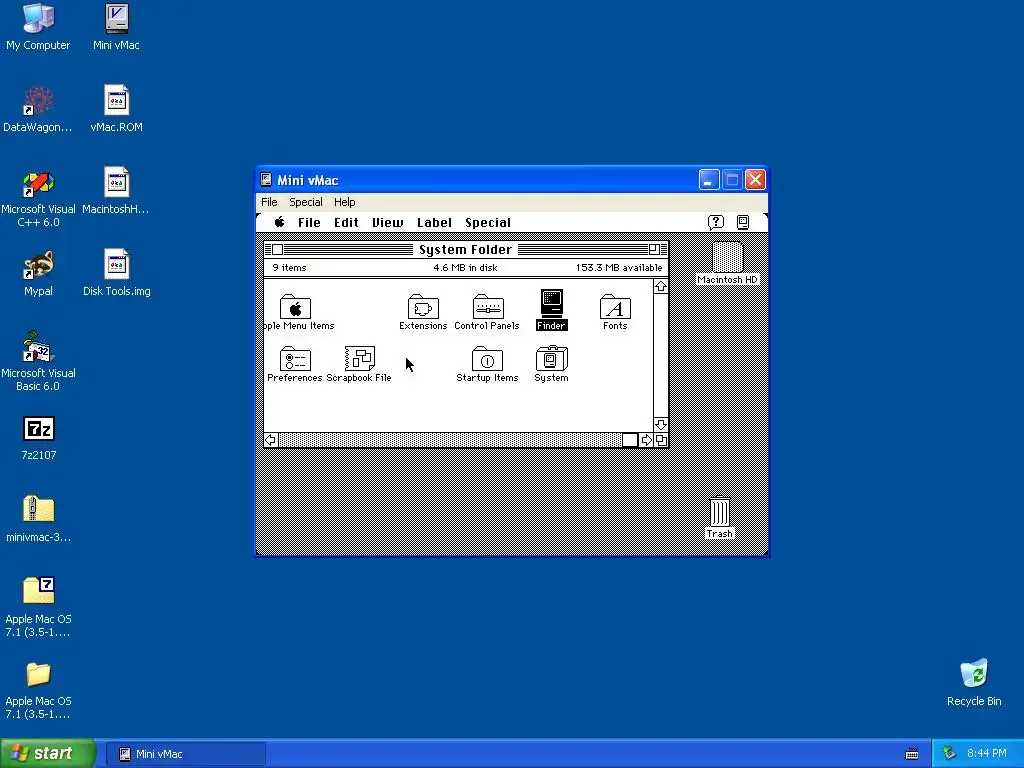This screenshot has height=768, width=1024.
Task: Open the Mac Special menu
Action: tap(488, 223)
